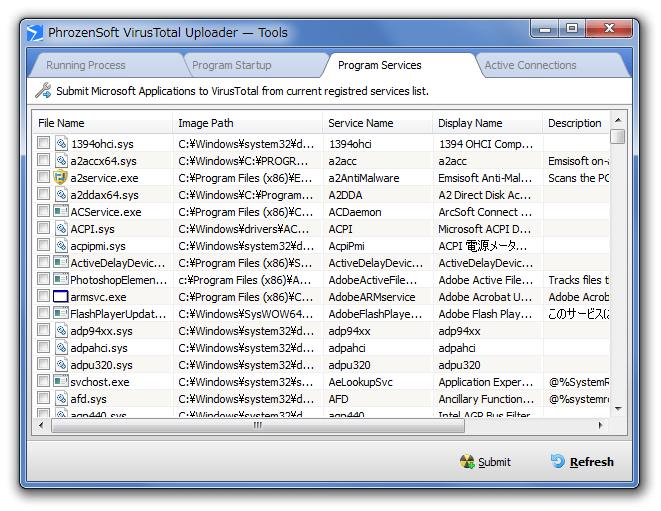
Task: Click the adpahci.sys file icon
Action: click(x=61, y=347)
